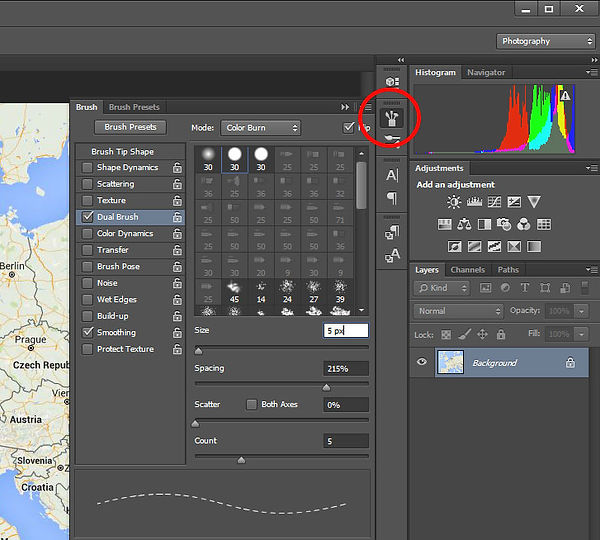
Task: Open the Character Styles panel icon
Action: (392, 255)
